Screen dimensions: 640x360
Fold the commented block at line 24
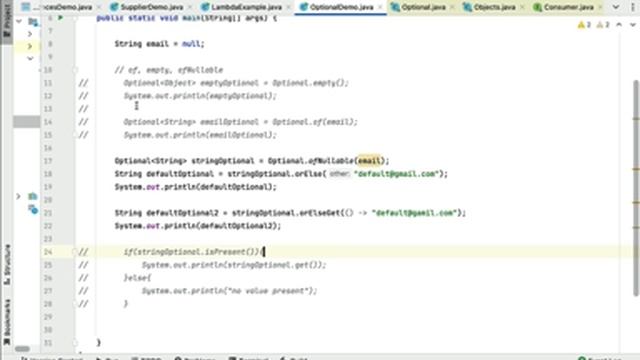(x=75, y=251)
